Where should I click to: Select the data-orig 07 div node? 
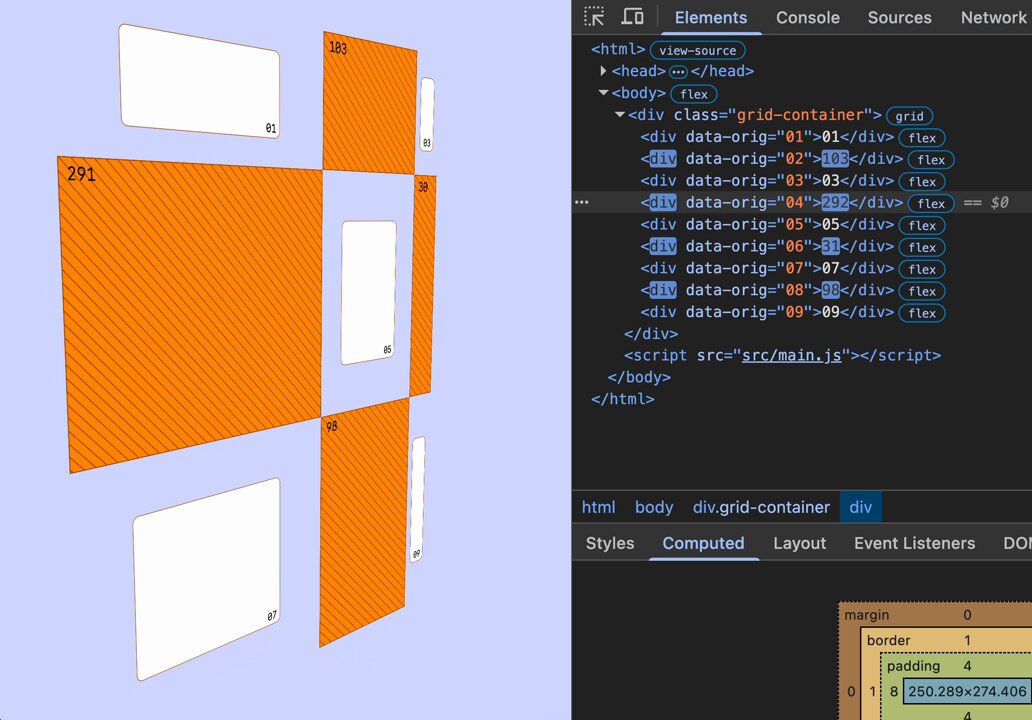click(x=767, y=269)
